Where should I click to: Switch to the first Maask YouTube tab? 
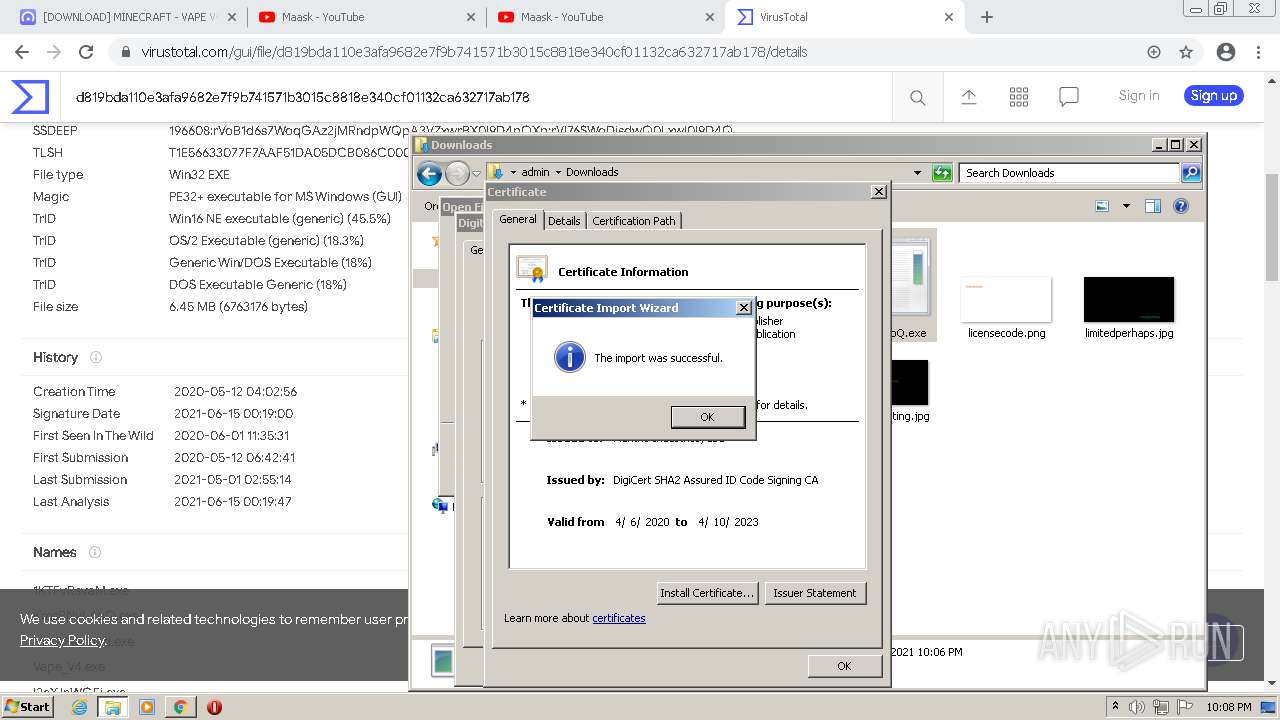[x=366, y=17]
